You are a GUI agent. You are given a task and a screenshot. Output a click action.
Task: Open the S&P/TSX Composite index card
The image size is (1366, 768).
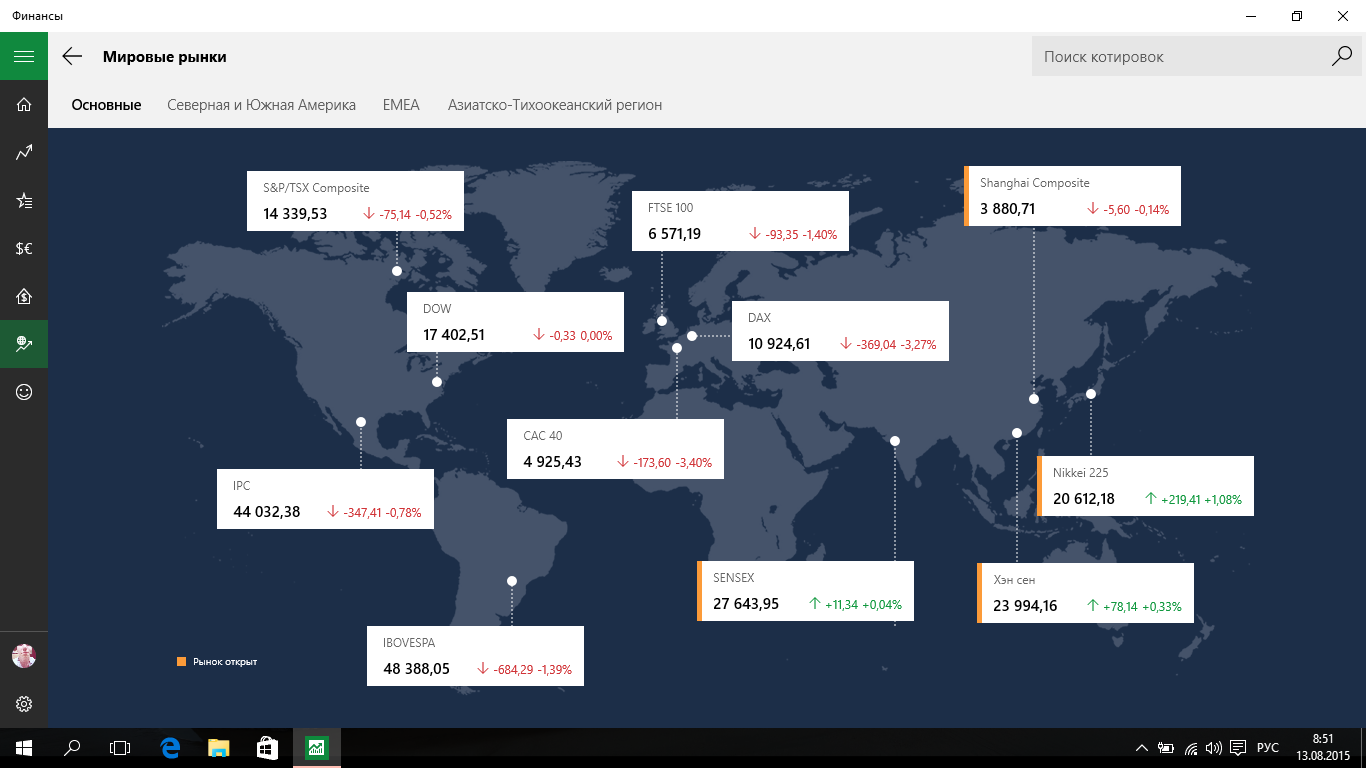pos(355,201)
